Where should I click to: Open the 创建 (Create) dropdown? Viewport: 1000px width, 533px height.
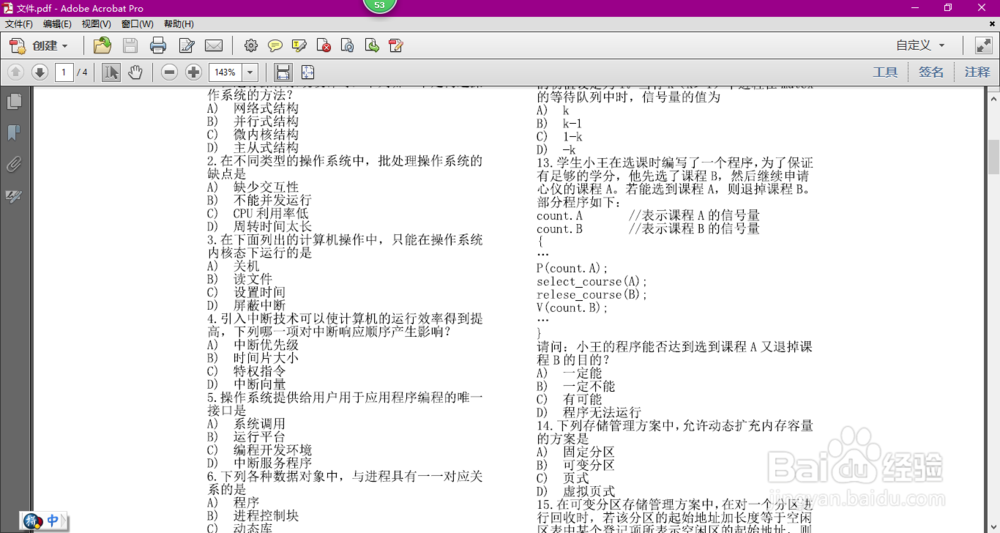pos(39,46)
